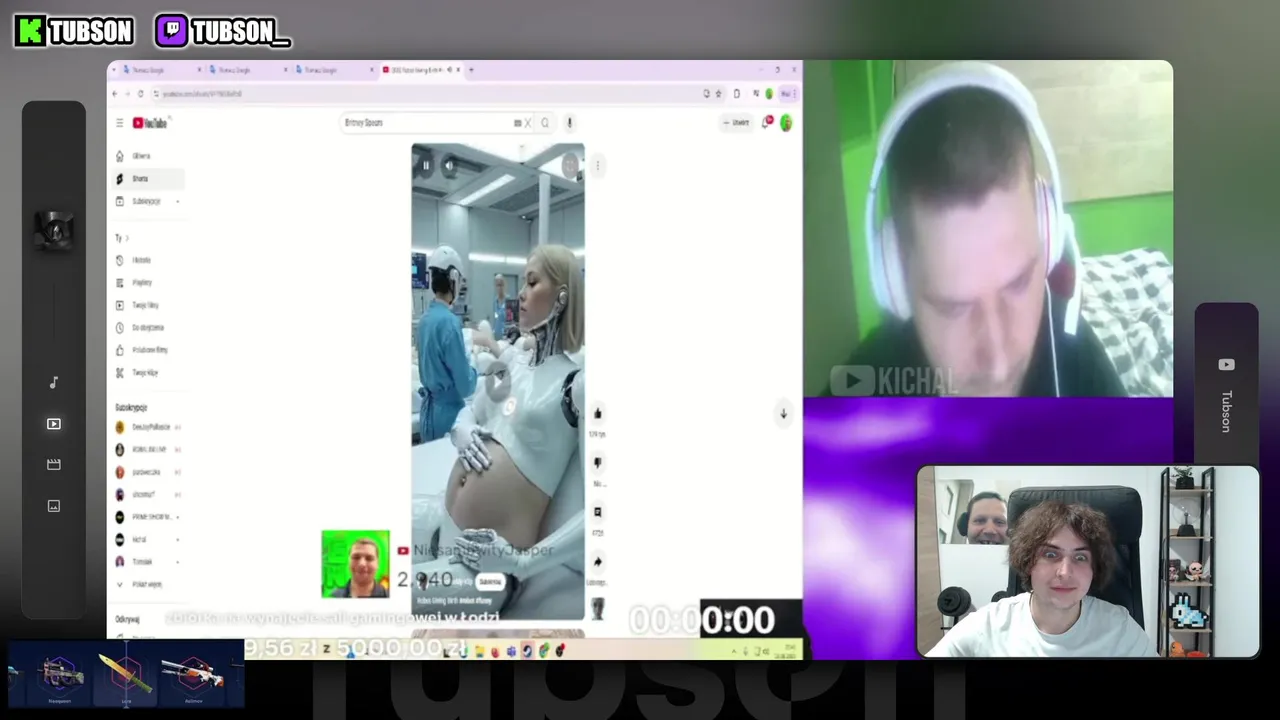Click Subskrybuj on the Short
1280x720 pixels.
pos(490,581)
